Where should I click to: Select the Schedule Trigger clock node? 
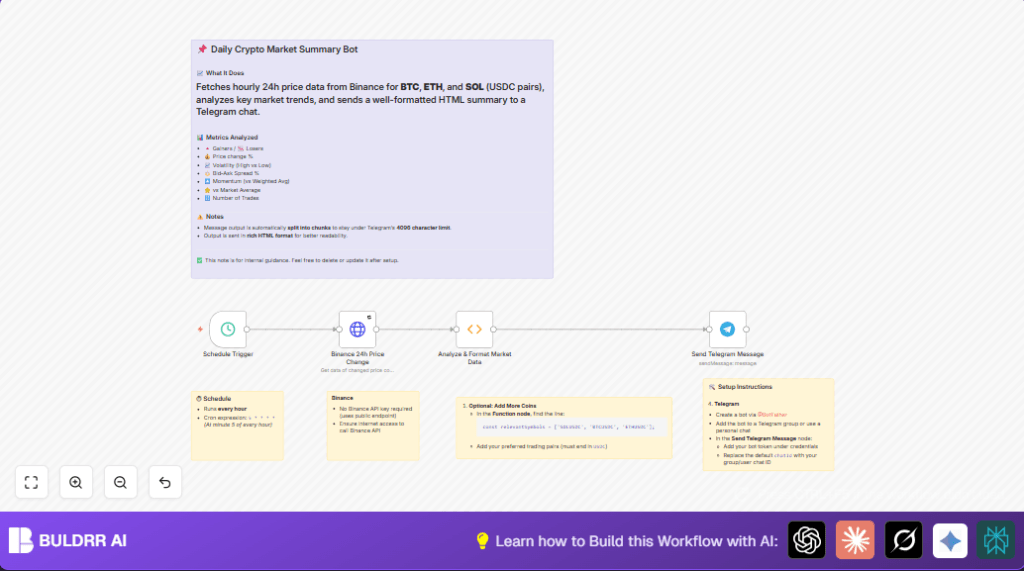point(228,329)
